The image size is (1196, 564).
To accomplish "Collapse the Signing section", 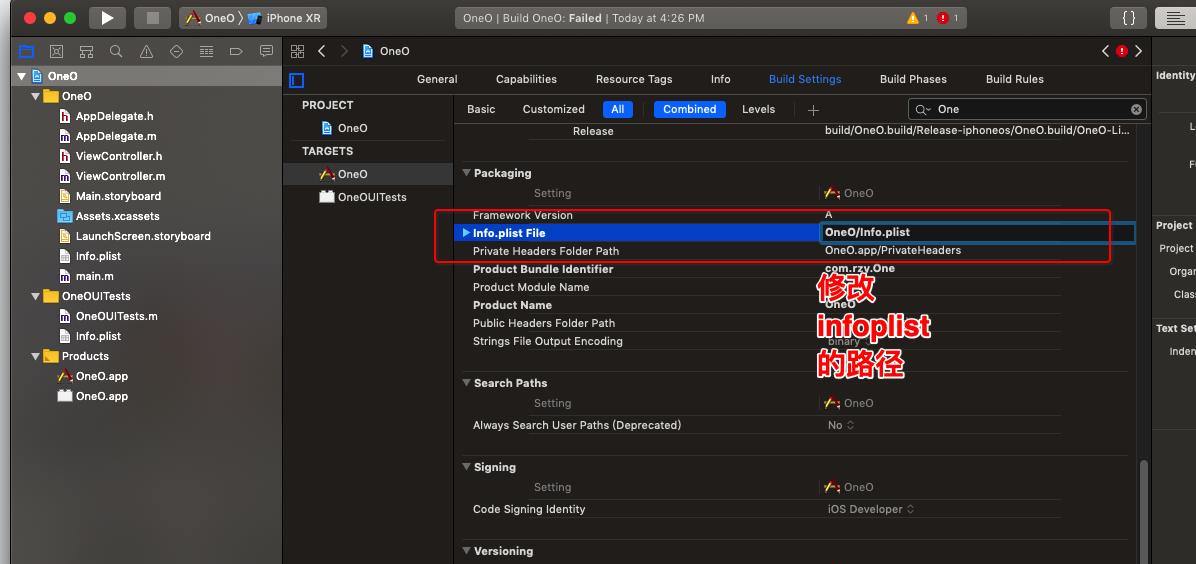I will 466,467.
